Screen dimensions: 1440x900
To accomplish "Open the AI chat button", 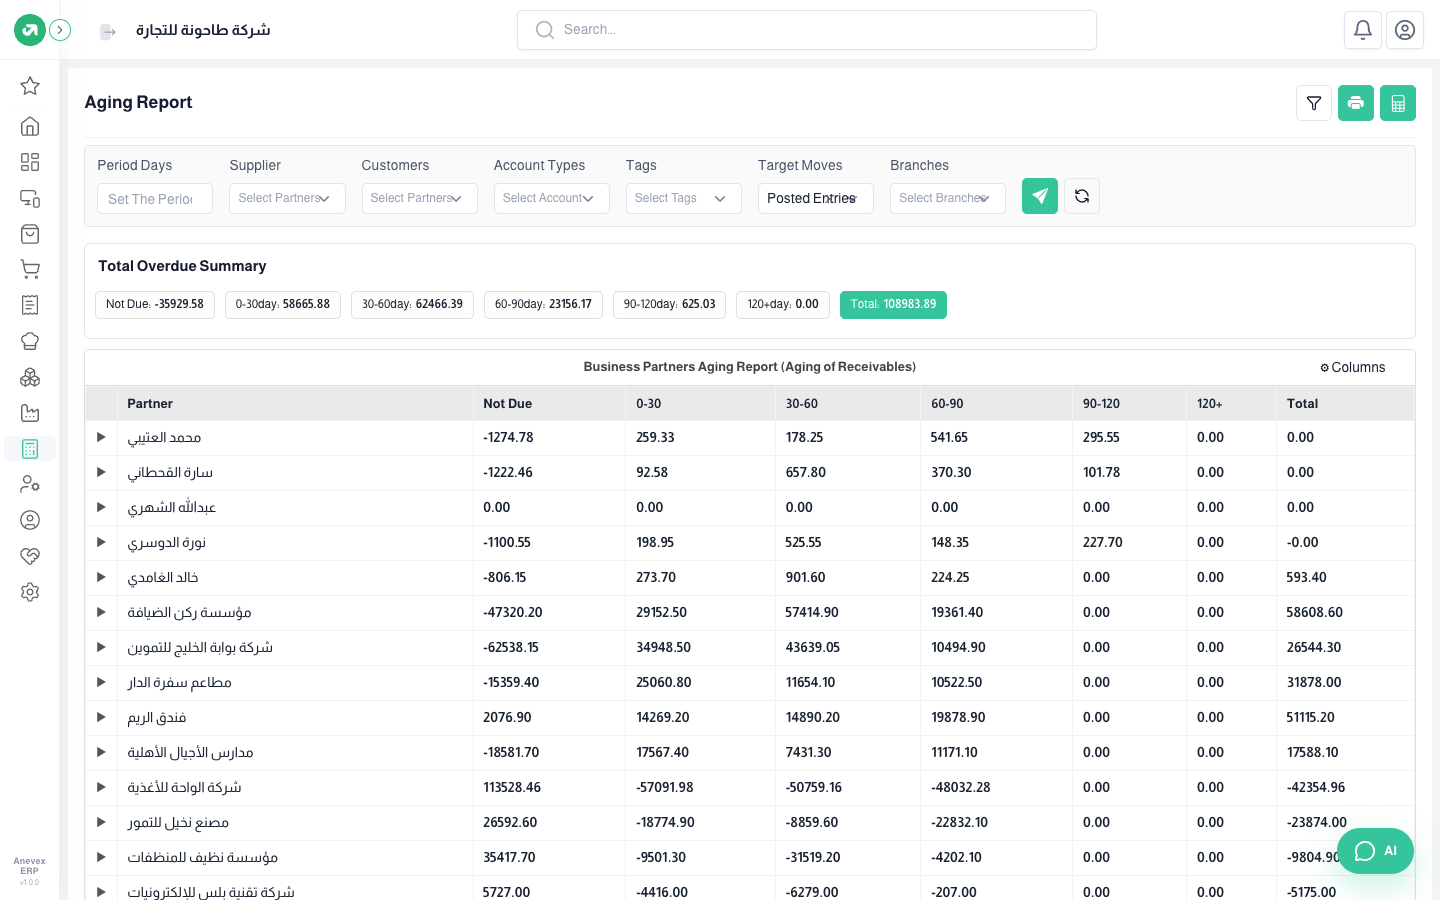I will (x=1375, y=851).
